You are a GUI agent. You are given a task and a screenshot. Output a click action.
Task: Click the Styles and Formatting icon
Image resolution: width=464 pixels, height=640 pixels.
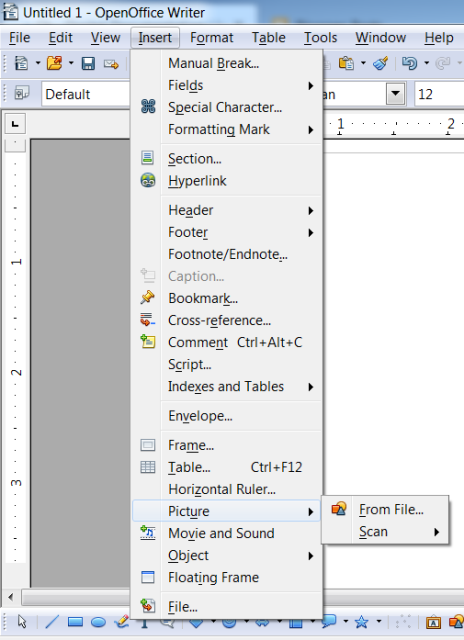pyautogui.click(x=22, y=93)
